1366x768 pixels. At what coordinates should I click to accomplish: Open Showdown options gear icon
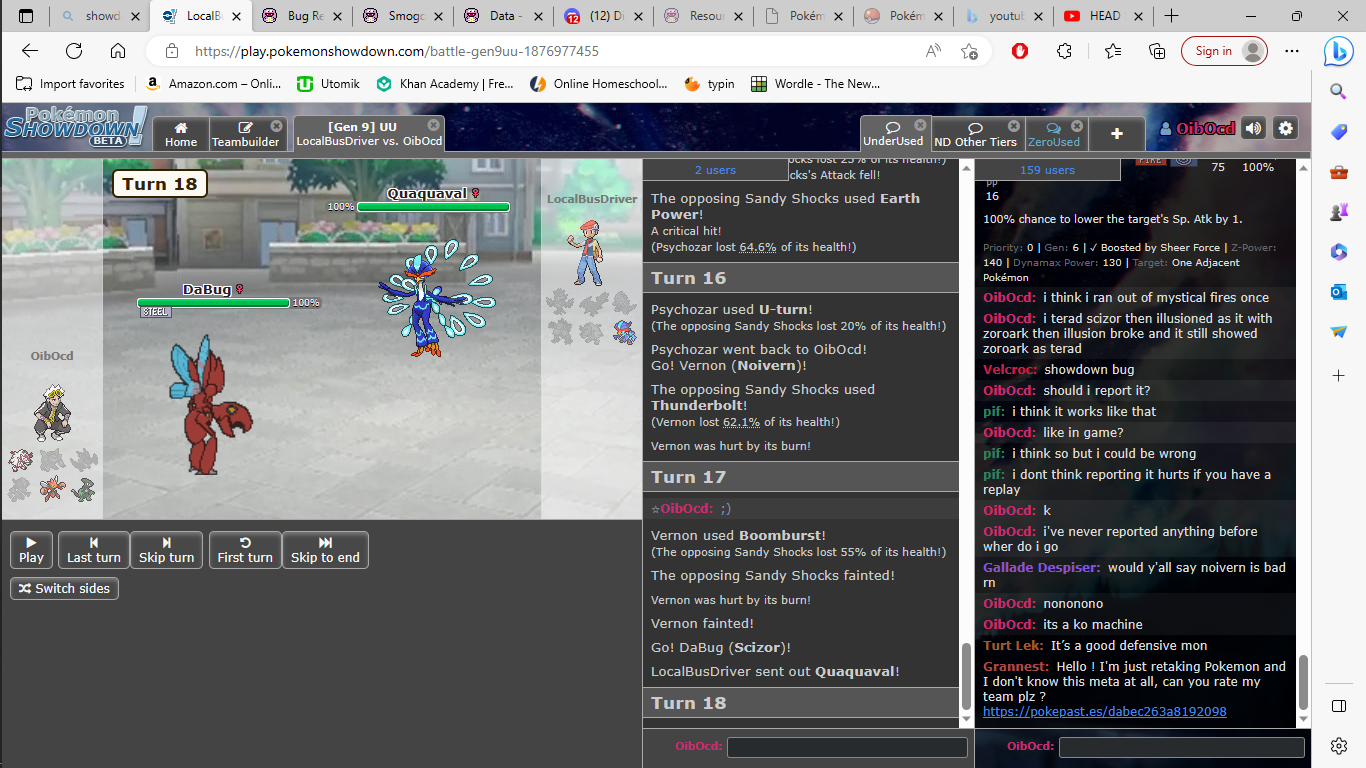click(1286, 128)
